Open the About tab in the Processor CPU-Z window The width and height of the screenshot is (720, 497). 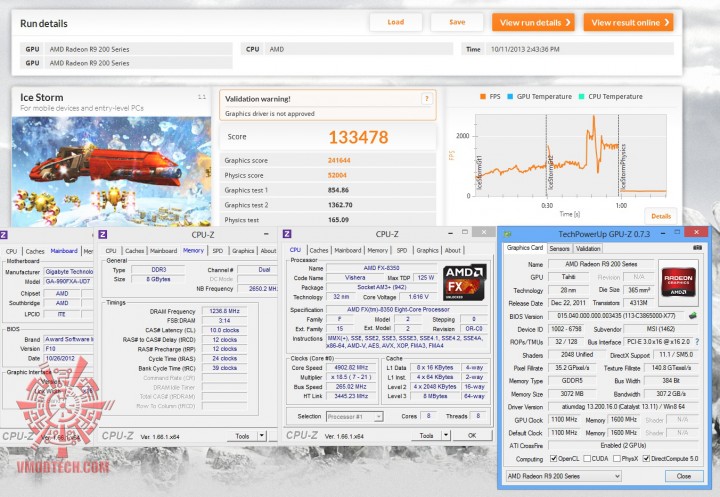[452, 250]
